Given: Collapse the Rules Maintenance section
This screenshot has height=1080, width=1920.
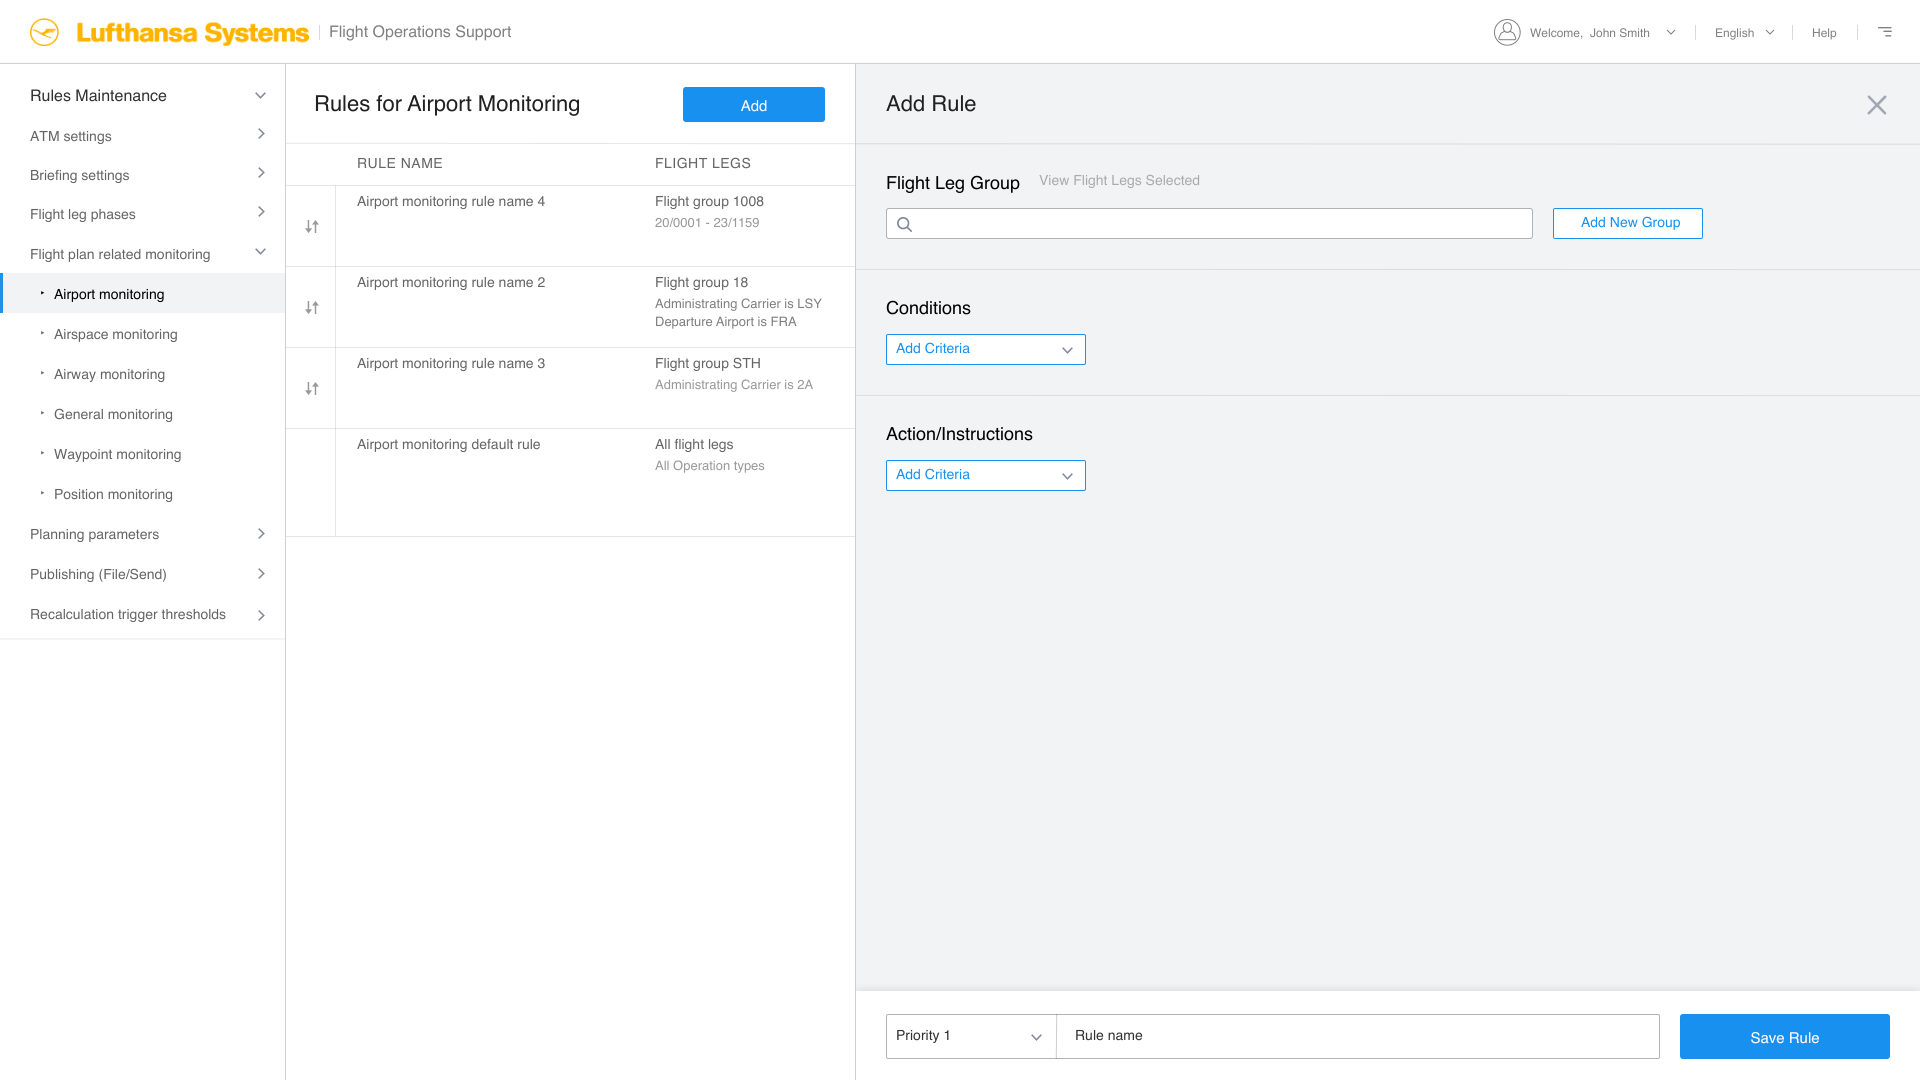Looking at the screenshot, I should [x=260, y=96].
